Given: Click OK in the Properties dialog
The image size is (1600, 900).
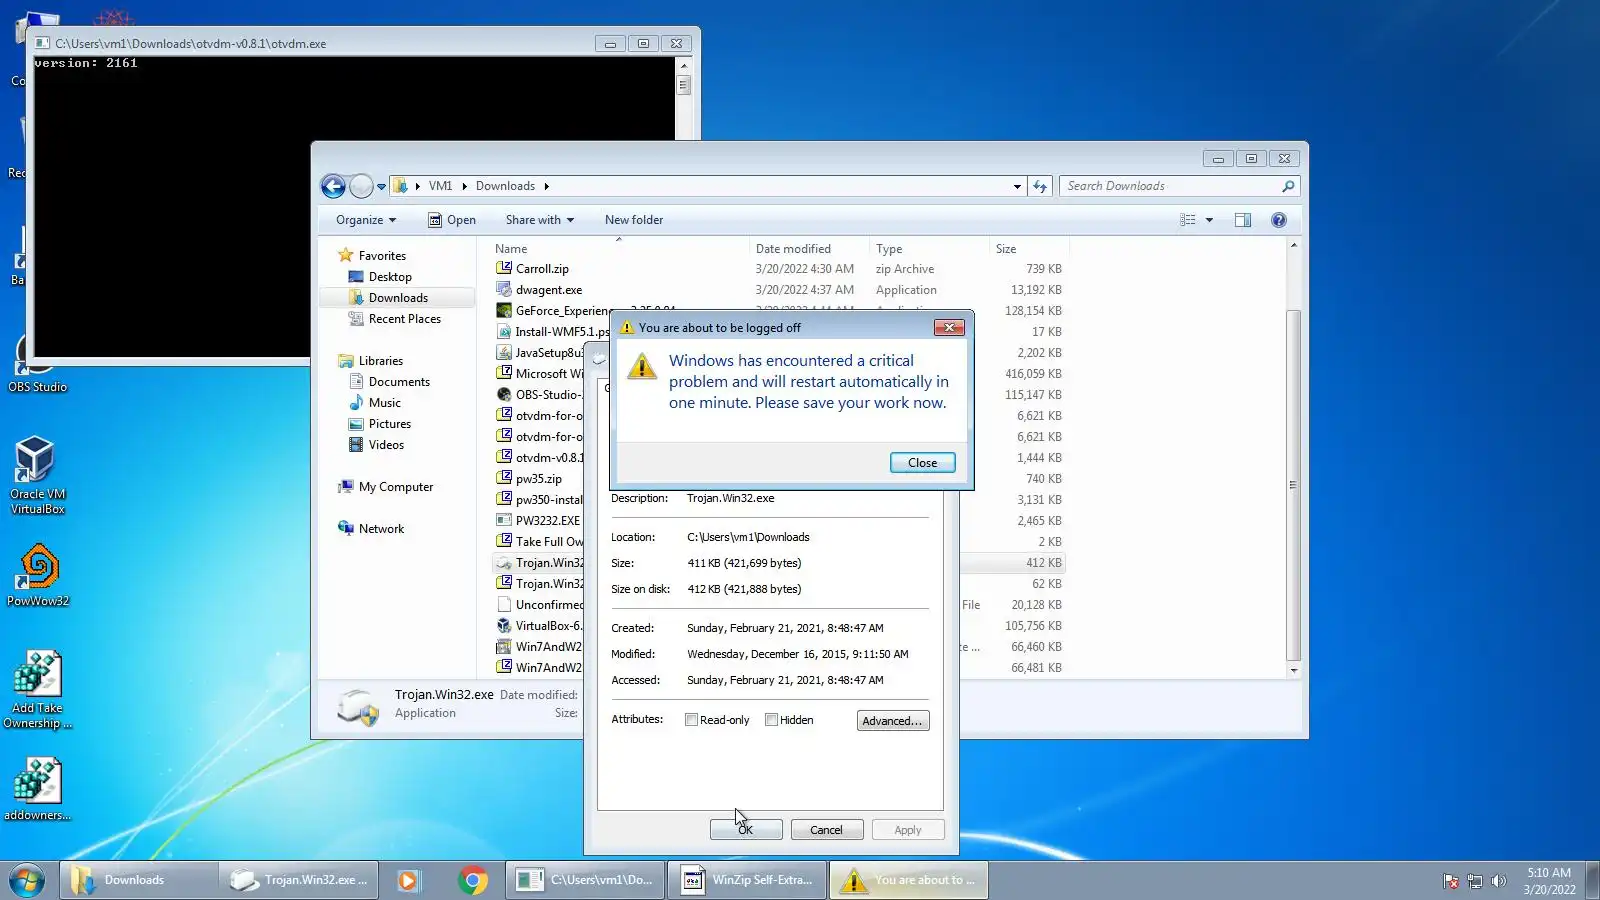Looking at the screenshot, I should (x=746, y=830).
